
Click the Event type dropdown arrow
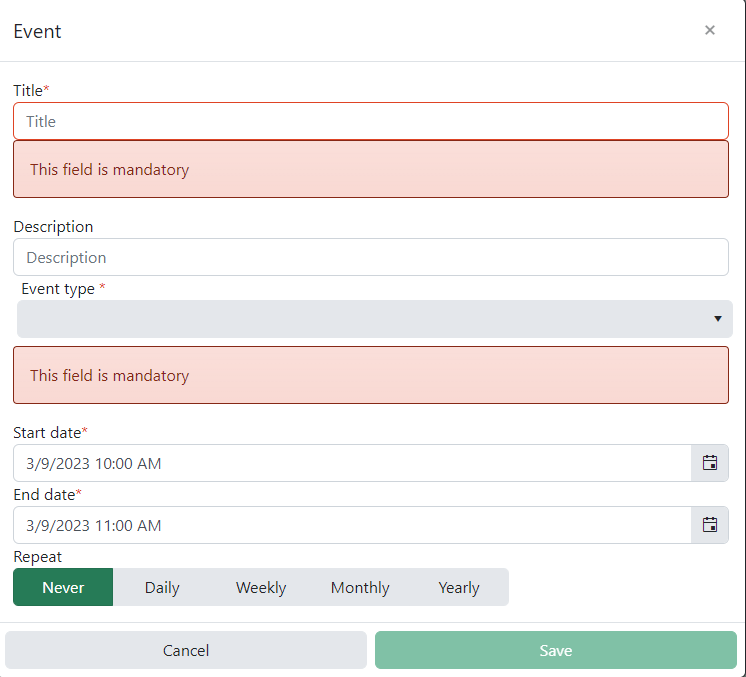717,319
